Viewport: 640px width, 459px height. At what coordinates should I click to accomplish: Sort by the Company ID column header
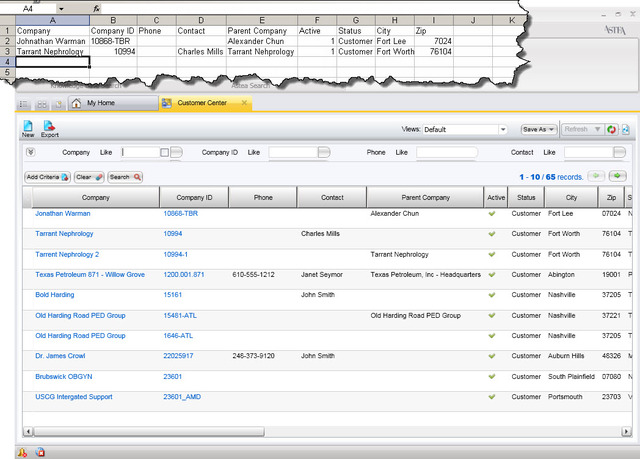tap(194, 197)
